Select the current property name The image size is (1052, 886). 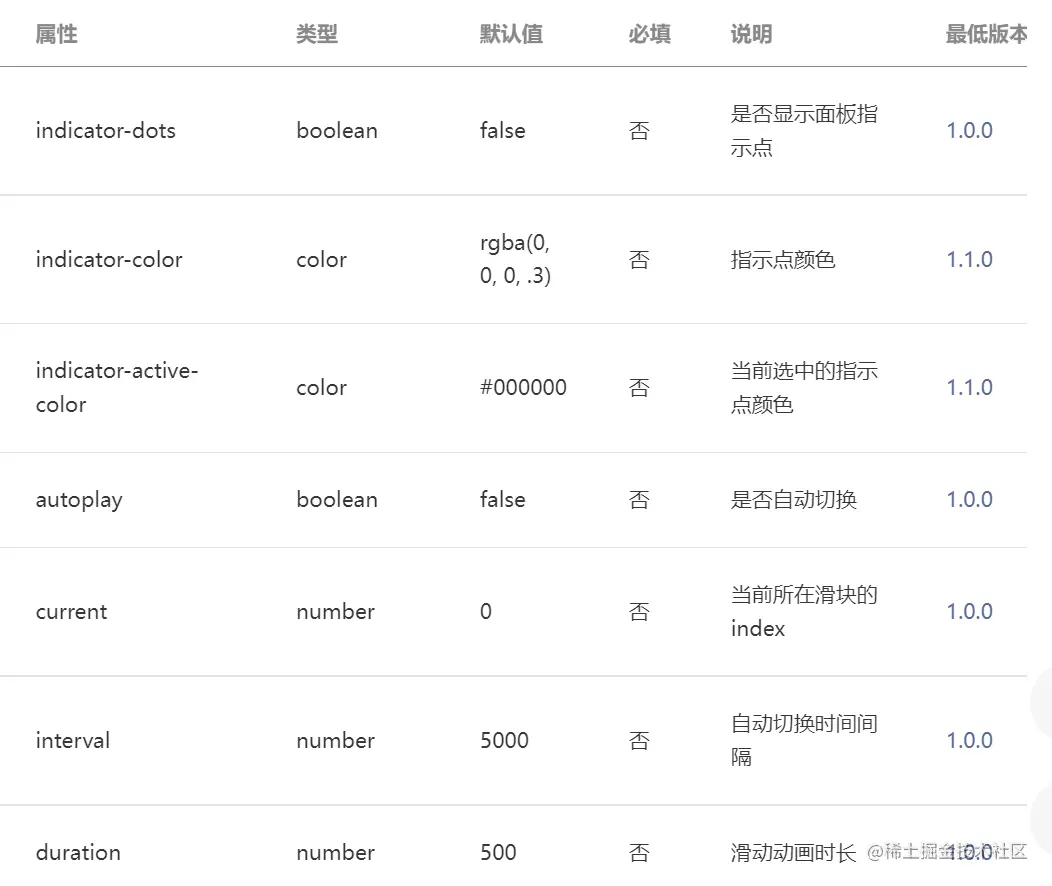71,611
